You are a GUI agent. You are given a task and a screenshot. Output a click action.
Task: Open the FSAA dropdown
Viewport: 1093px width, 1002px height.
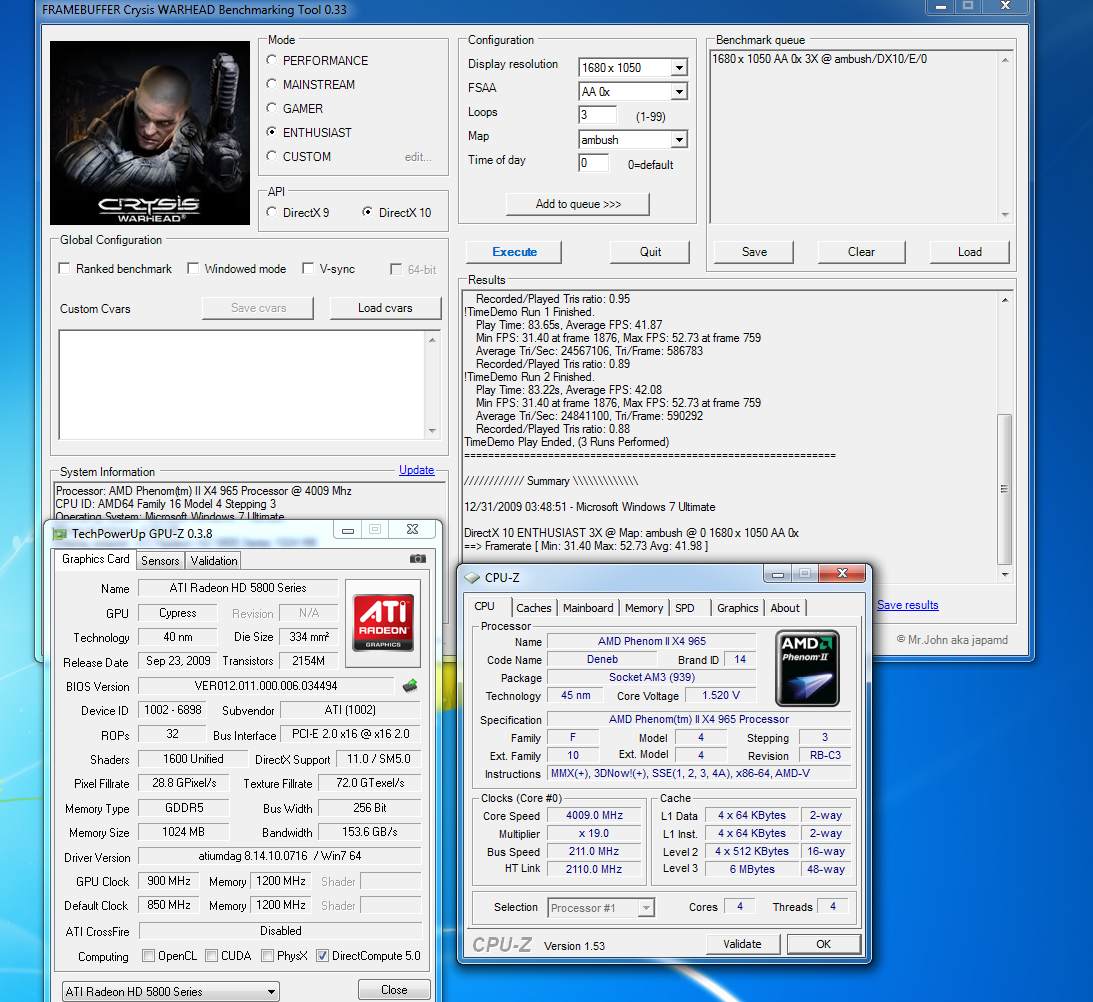click(679, 91)
